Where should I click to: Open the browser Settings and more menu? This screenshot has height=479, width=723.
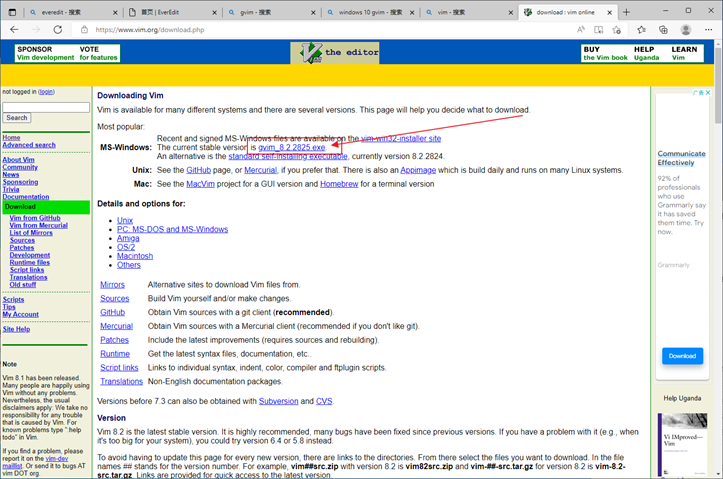pos(709,30)
